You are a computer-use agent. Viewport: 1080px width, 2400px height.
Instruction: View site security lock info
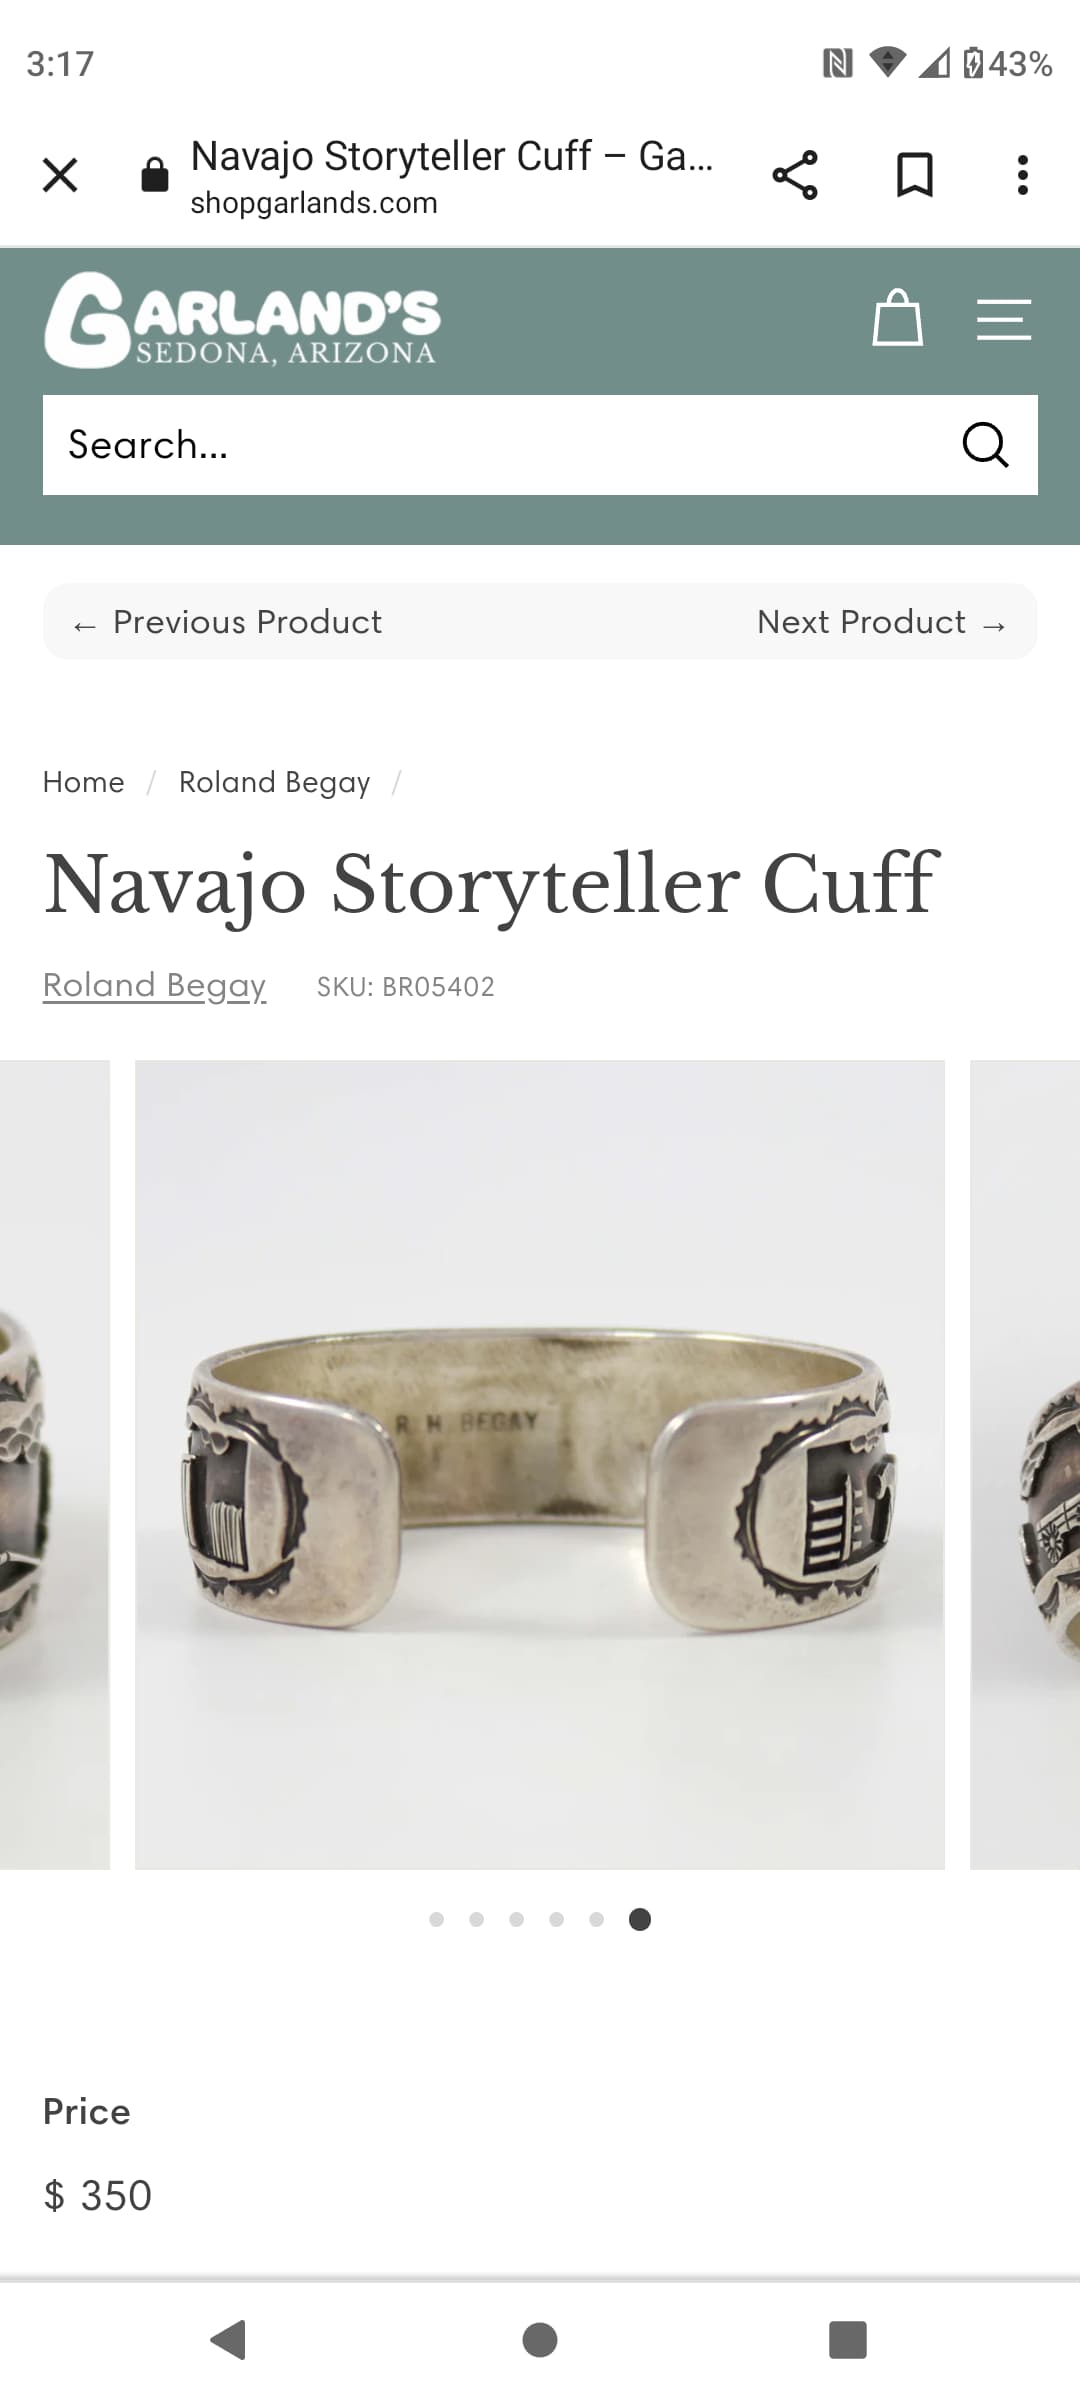155,175
